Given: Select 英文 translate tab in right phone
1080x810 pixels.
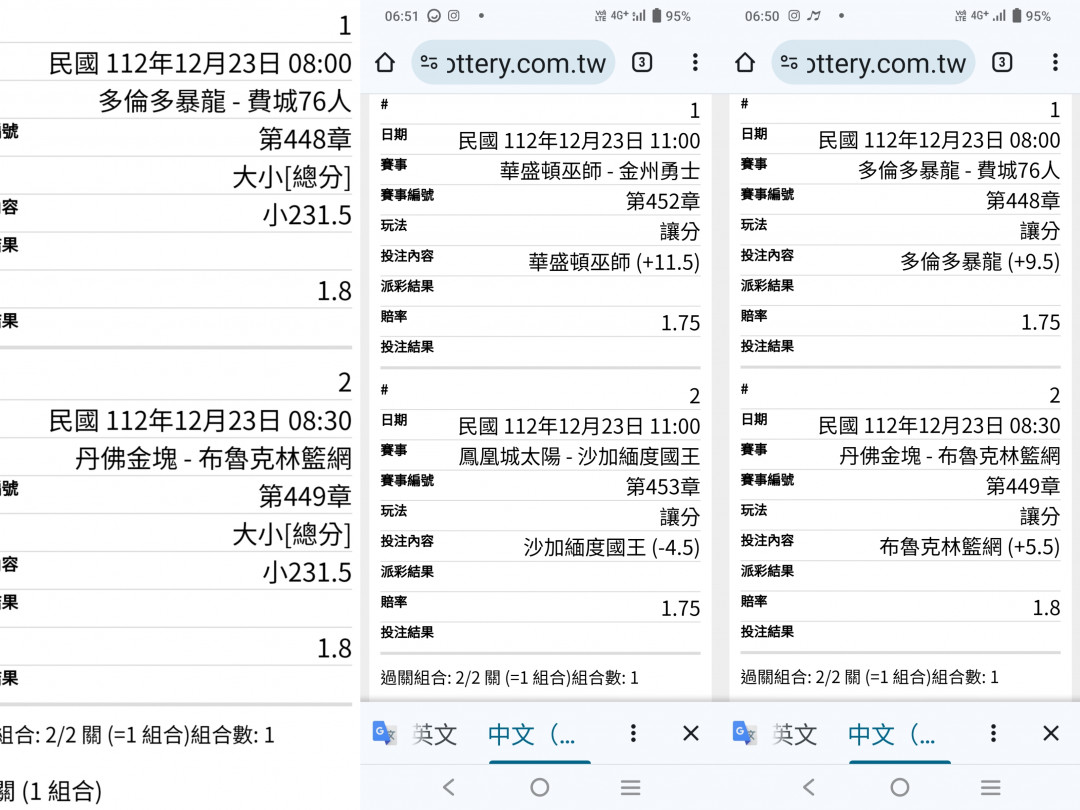Looking at the screenshot, I should (795, 734).
